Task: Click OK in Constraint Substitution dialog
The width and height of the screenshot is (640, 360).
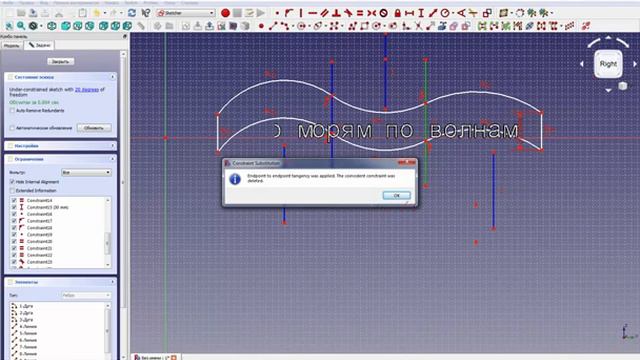Action: (x=396, y=196)
